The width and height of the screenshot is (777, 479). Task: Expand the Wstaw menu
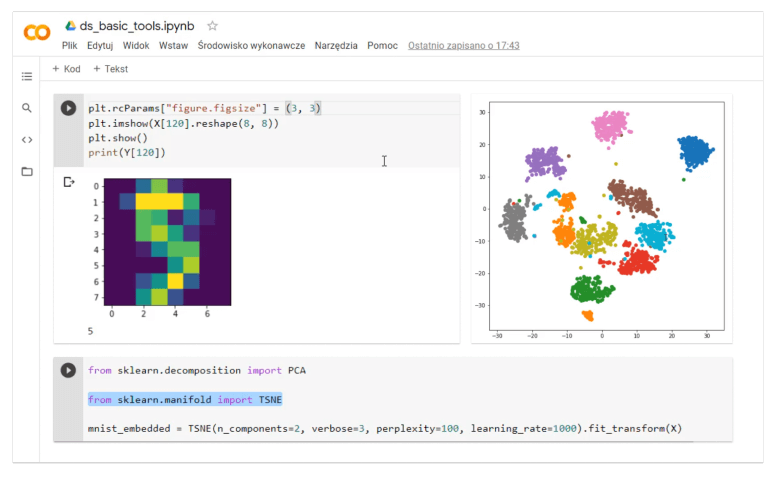coord(173,46)
